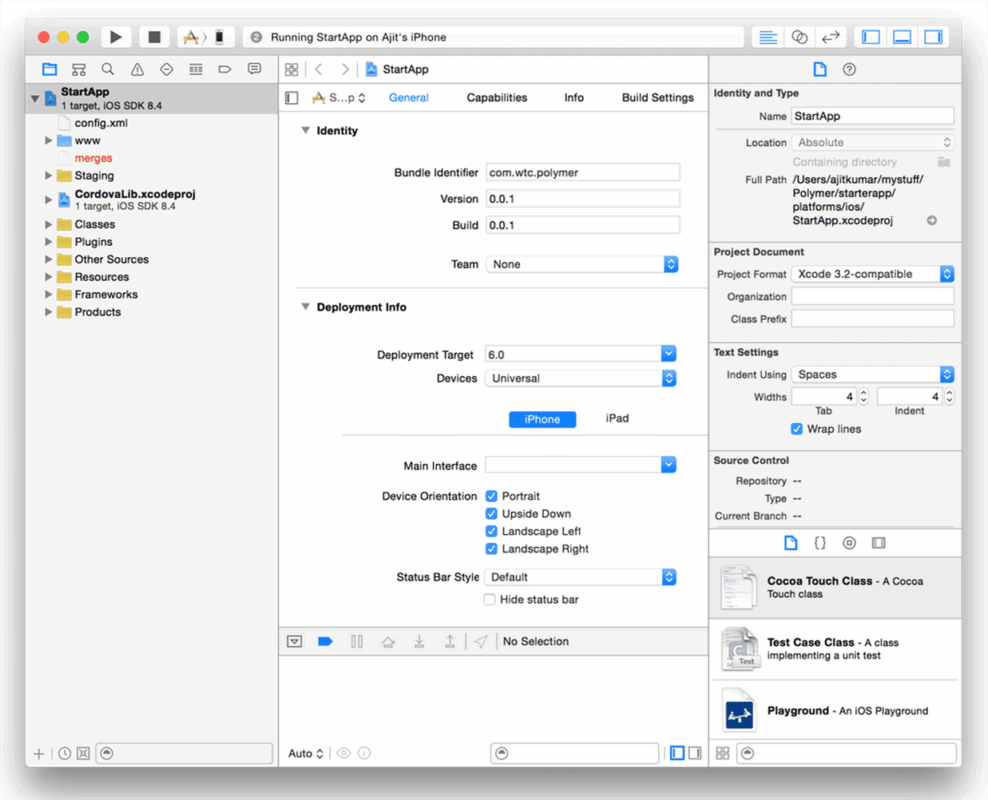Show the Quick Help inspector
The width and height of the screenshot is (988, 800).
(849, 69)
